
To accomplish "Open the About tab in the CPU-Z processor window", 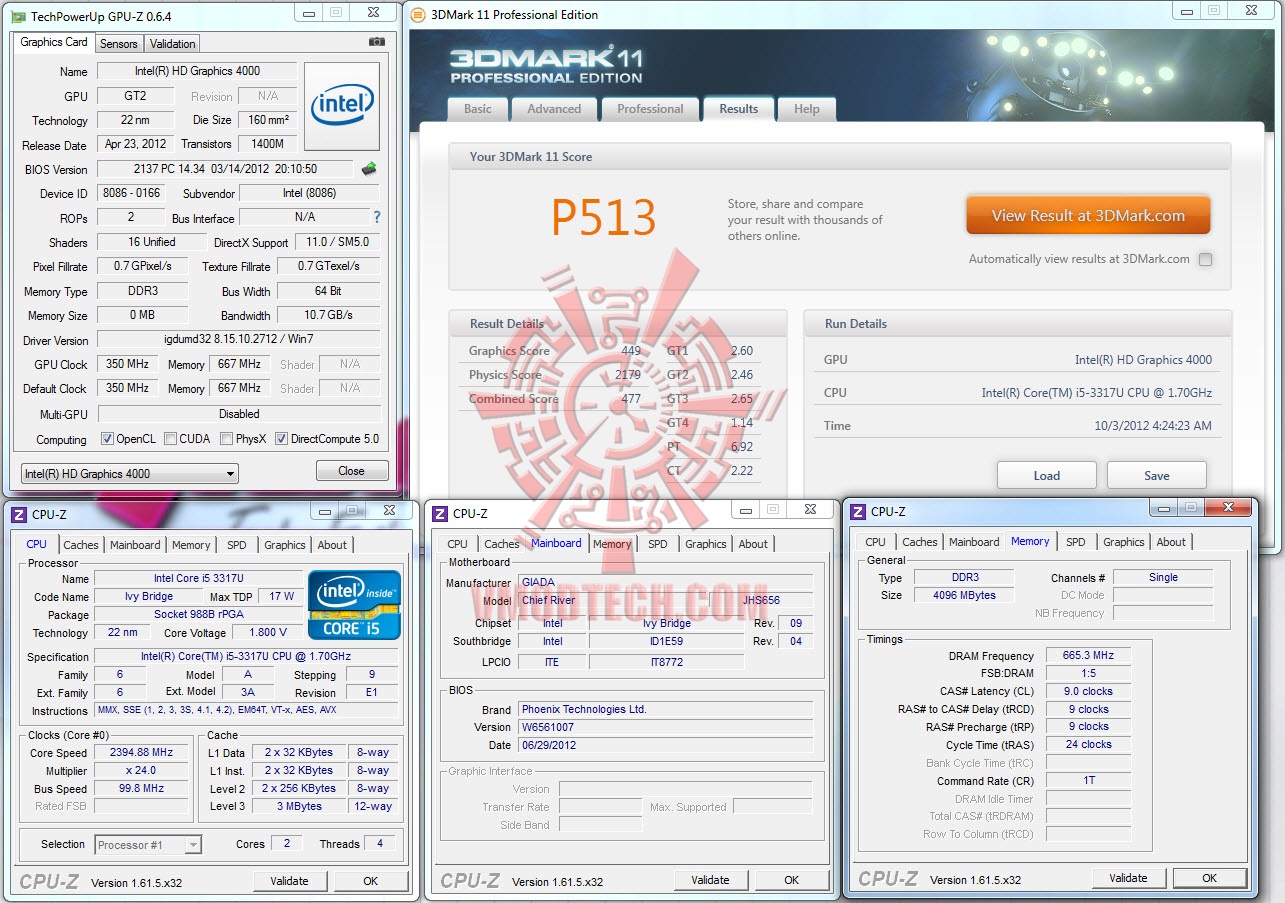I will [332, 545].
